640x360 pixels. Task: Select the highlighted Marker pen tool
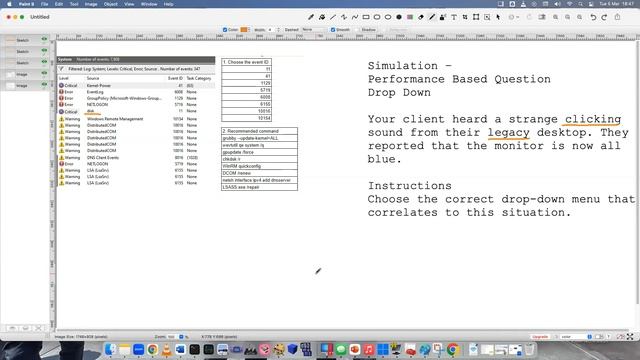432,17
